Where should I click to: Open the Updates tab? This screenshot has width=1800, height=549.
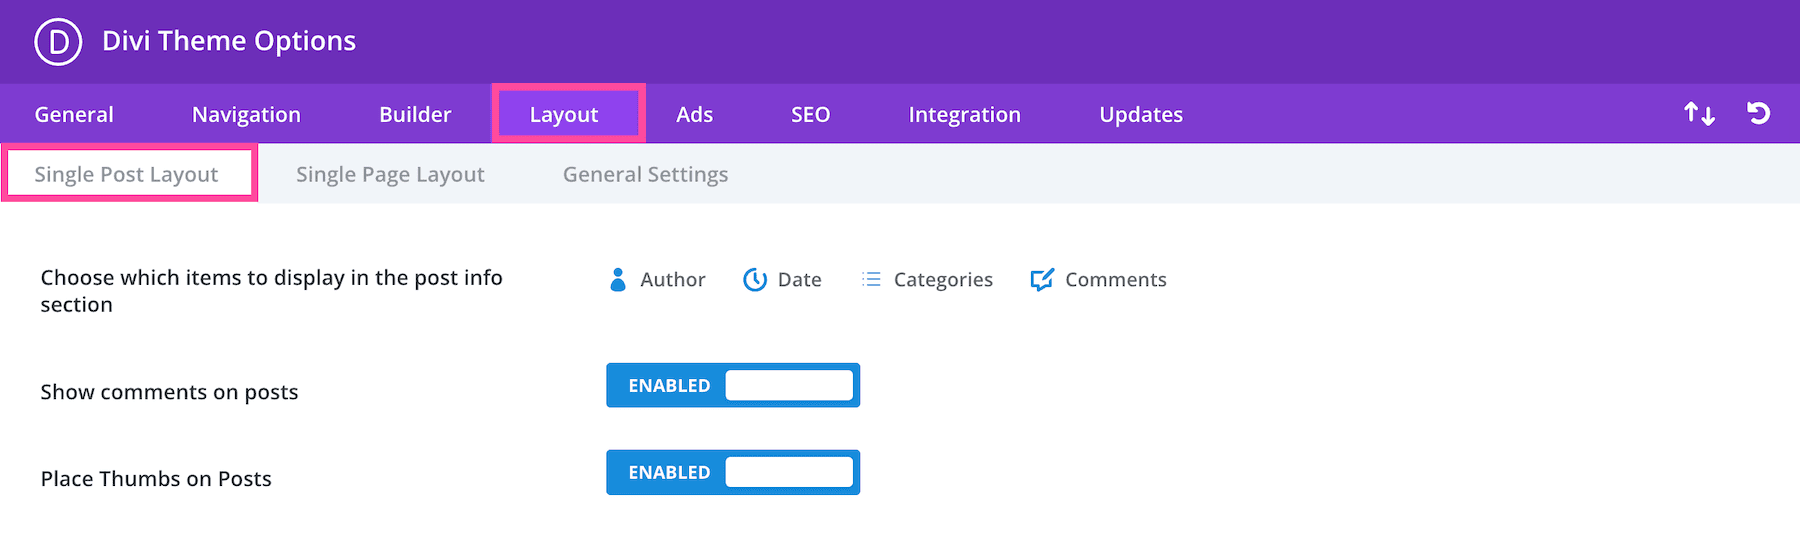click(x=1141, y=115)
